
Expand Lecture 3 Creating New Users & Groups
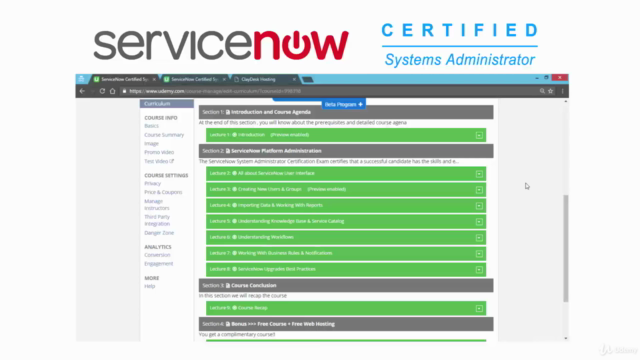pyautogui.click(x=479, y=190)
